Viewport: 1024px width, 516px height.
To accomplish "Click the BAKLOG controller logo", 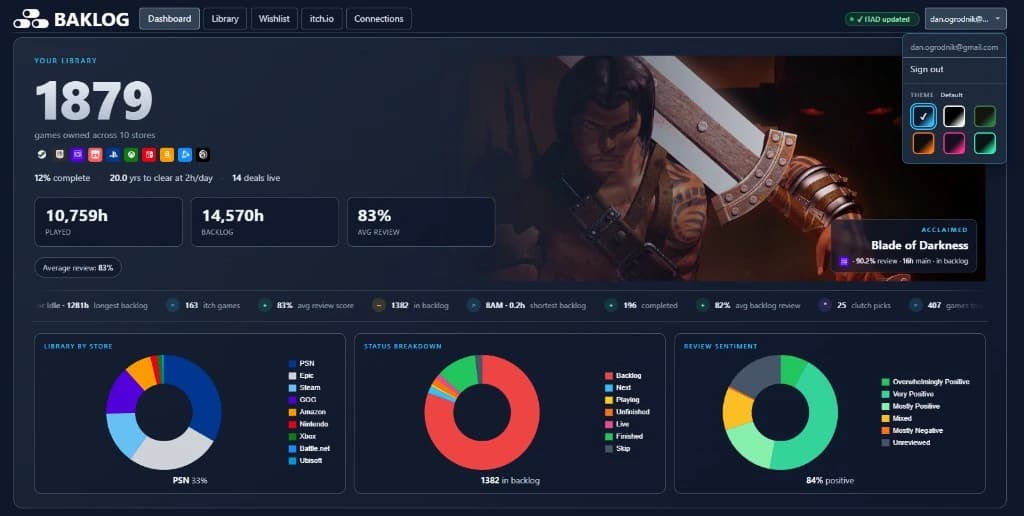I will click(x=31, y=19).
